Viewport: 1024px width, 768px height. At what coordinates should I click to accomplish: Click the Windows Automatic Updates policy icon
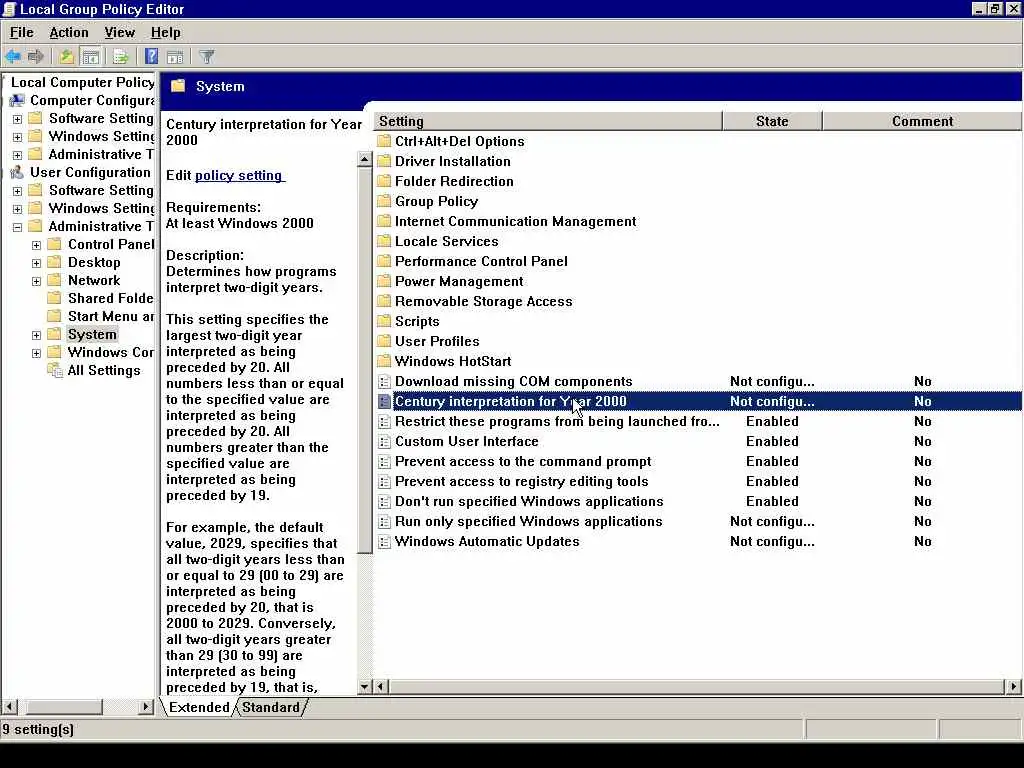385,541
